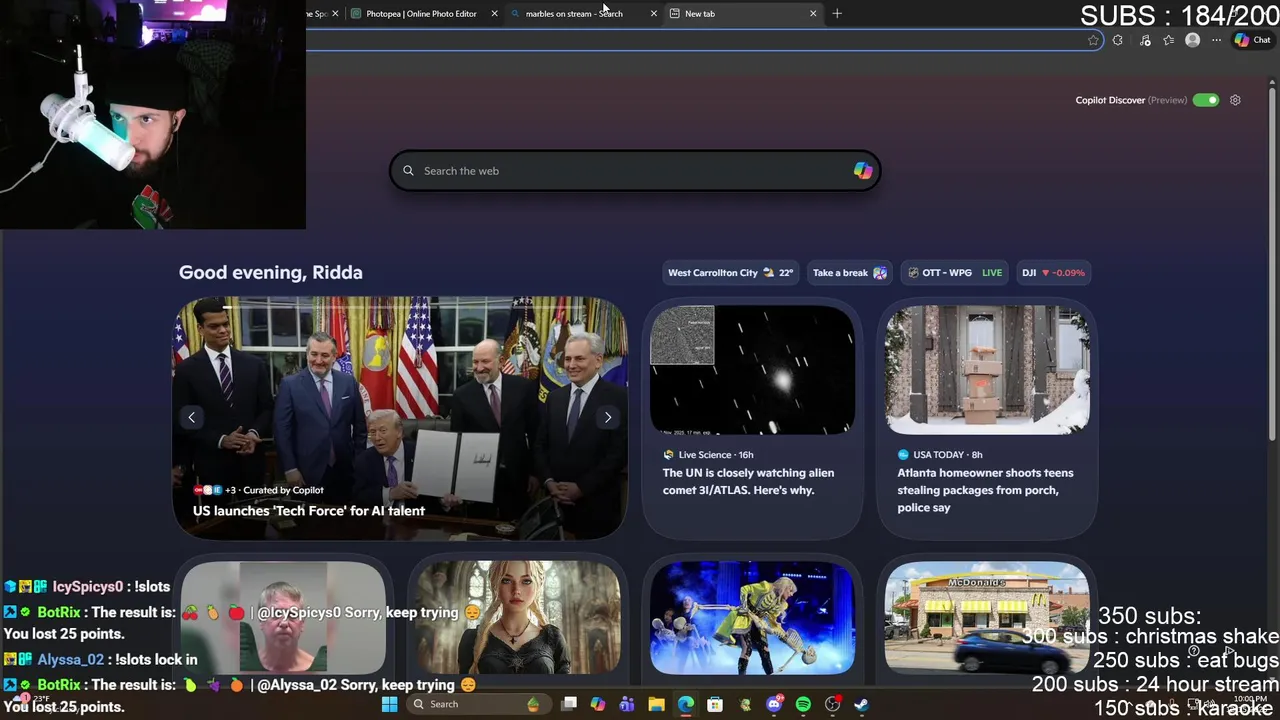This screenshot has height=720, width=1280.
Task: Click the Good evening, Ridda greeting
Action: pos(270,272)
